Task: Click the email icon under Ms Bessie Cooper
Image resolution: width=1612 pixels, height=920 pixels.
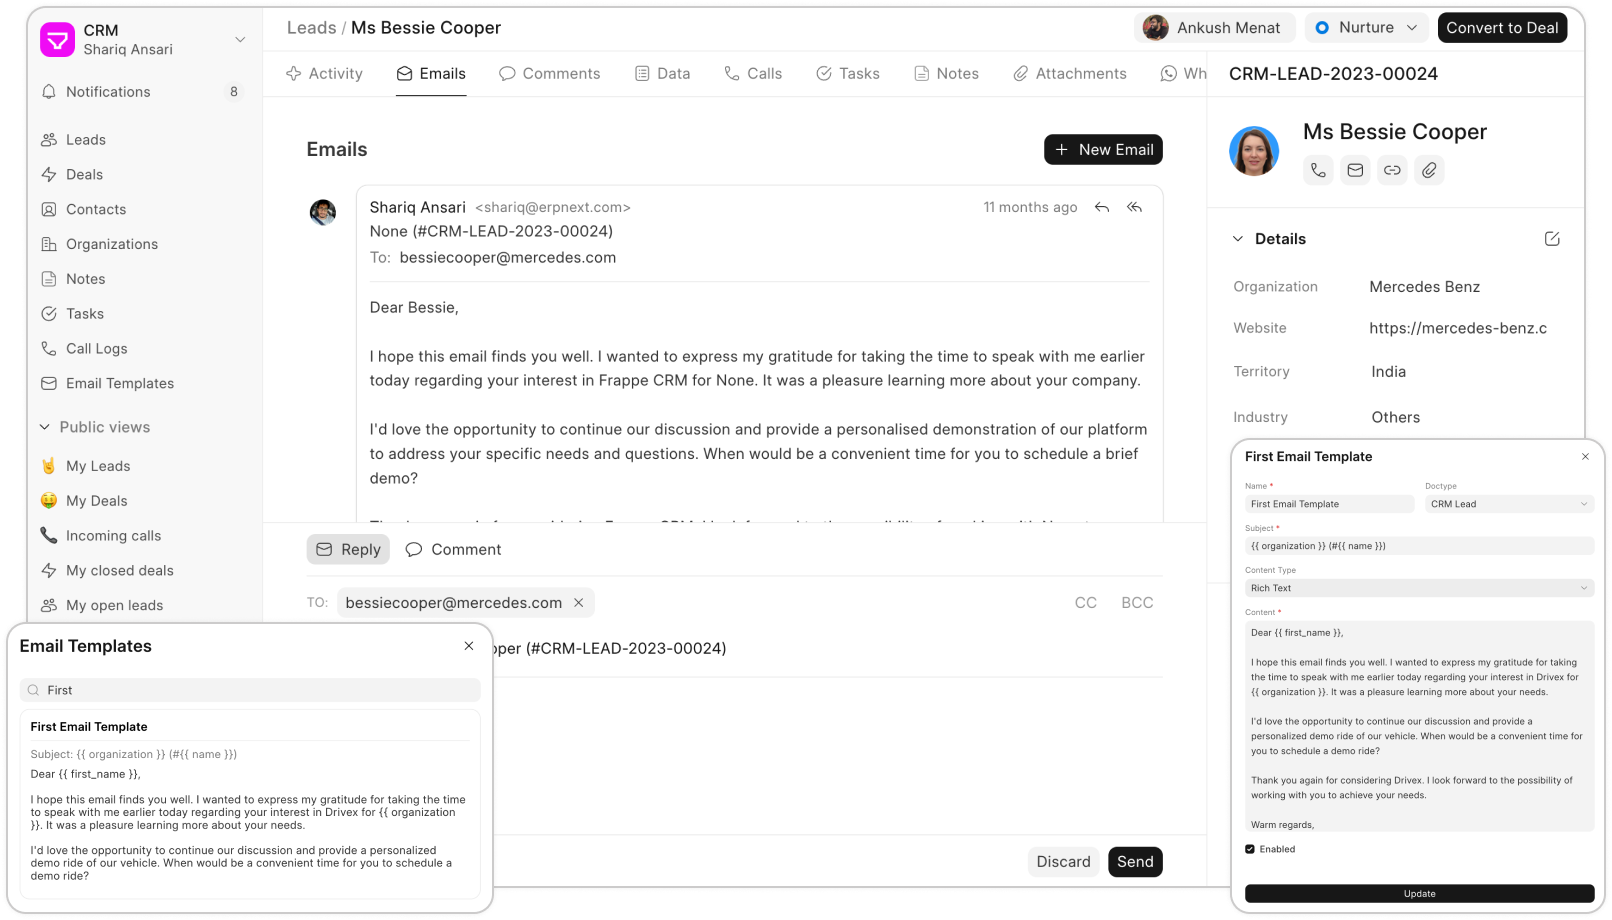Action: click(1355, 171)
